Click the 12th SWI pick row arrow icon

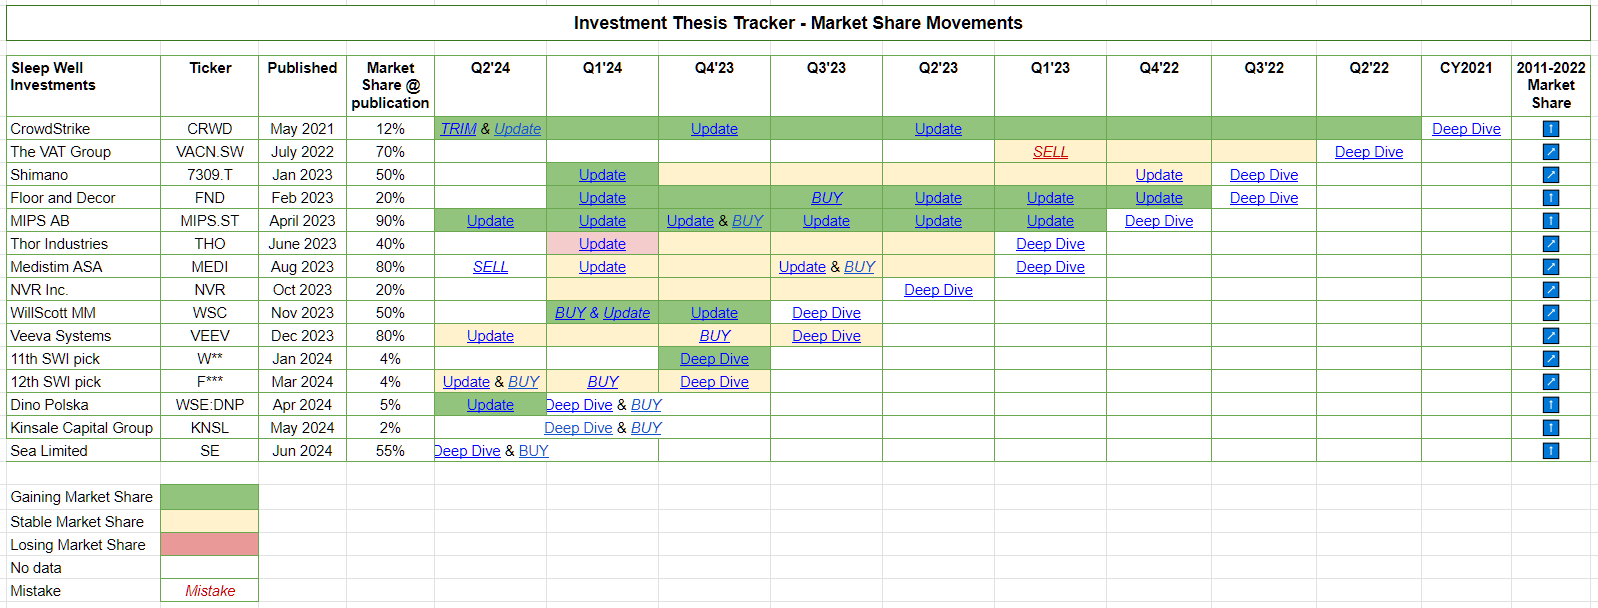pos(1550,382)
